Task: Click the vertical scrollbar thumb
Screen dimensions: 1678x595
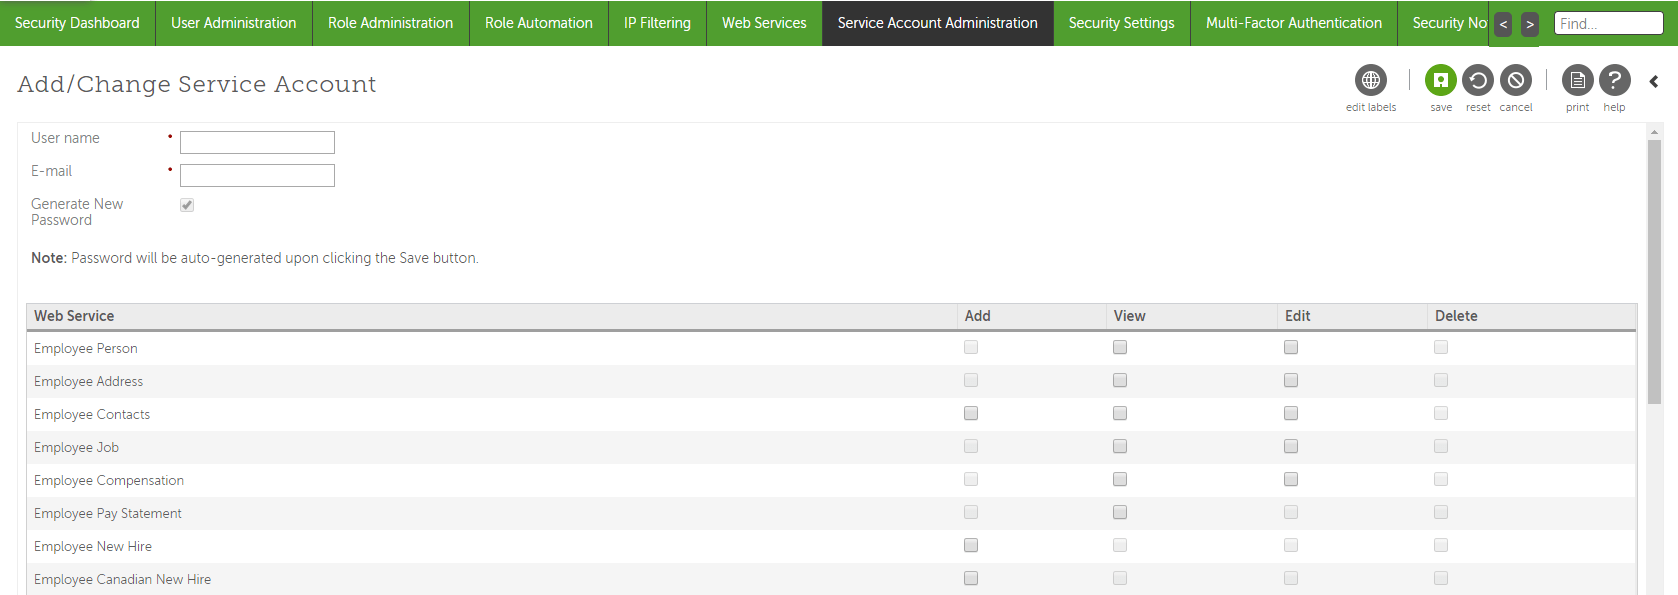Action: tap(1655, 270)
